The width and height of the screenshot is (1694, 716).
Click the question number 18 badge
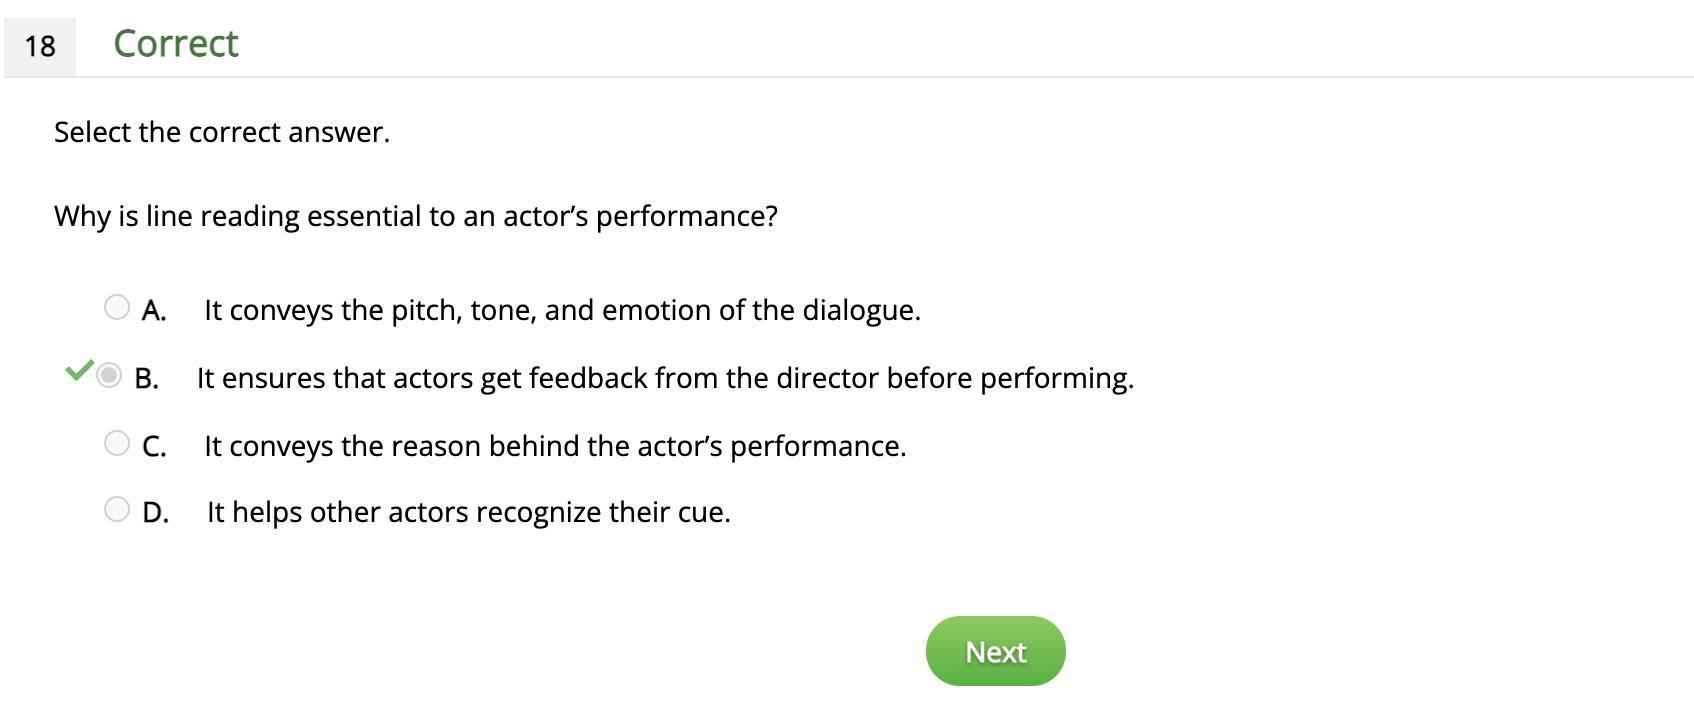tap(40, 46)
